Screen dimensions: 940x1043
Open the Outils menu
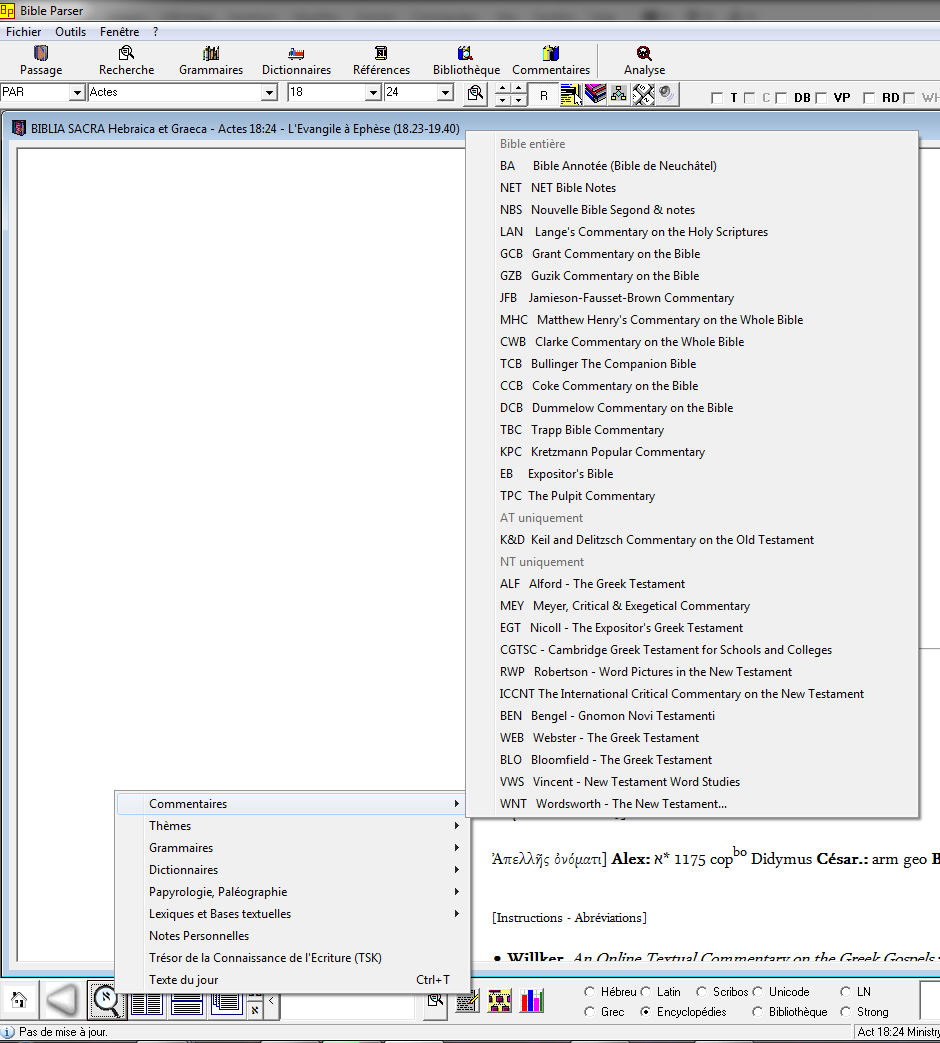tap(71, 32)
